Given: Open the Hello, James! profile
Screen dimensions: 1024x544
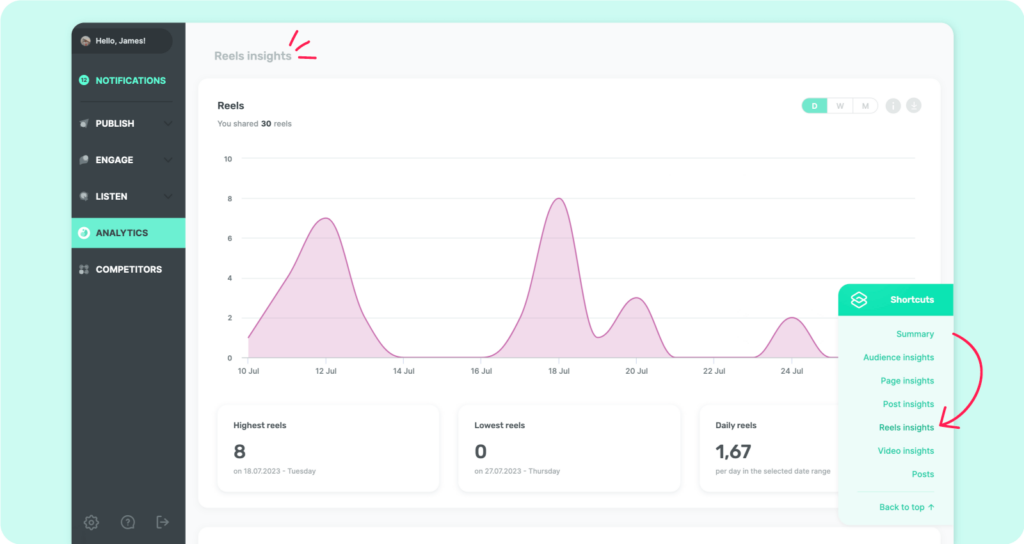Looking at the screenshot, I should pyautogui.click(x=122, y=40).
